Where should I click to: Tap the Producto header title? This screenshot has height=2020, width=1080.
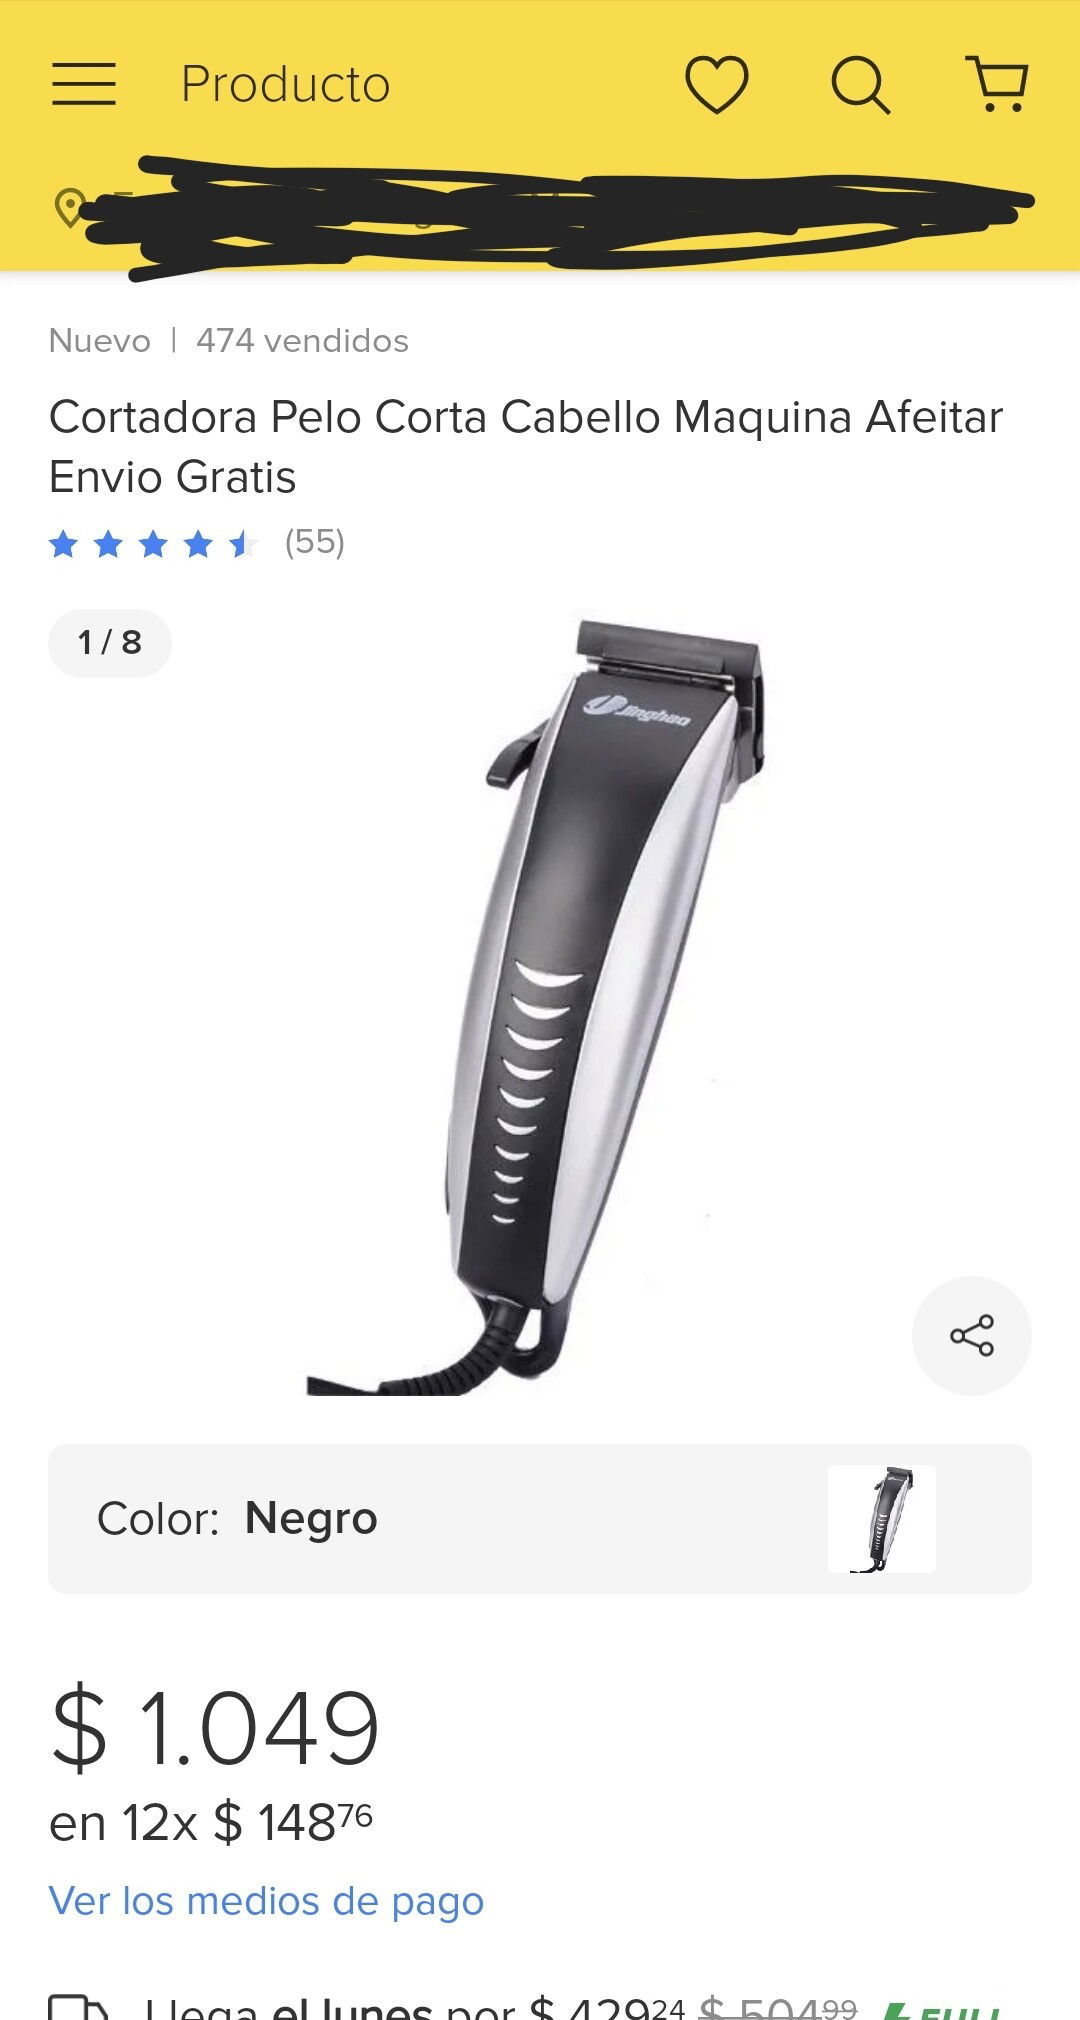285,84
